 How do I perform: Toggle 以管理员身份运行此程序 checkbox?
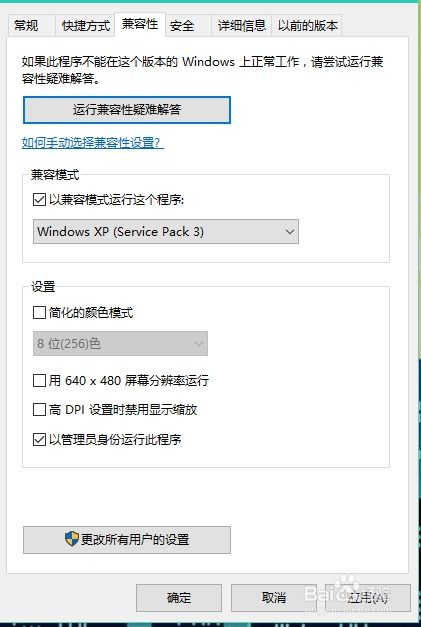39,439
